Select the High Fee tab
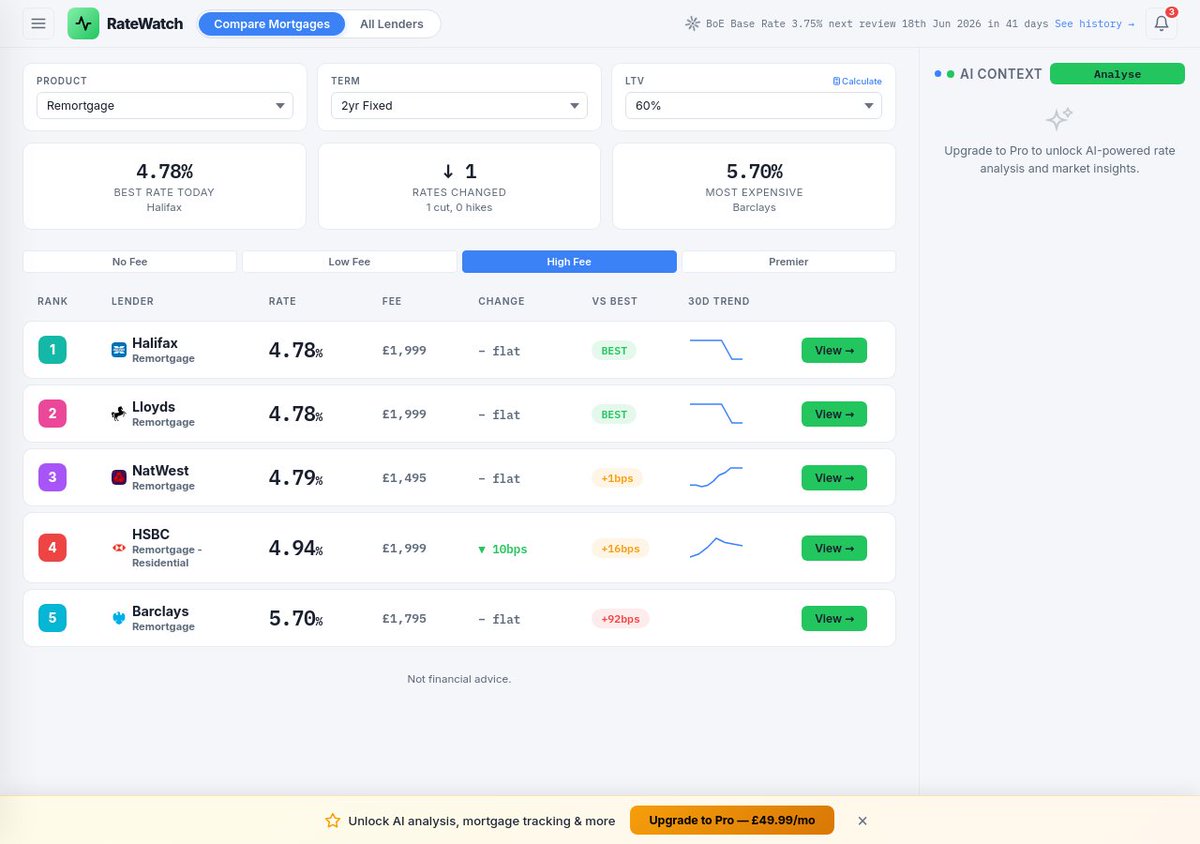Image resolution: width=1200 pixels, height=844 pixels. 569,261
